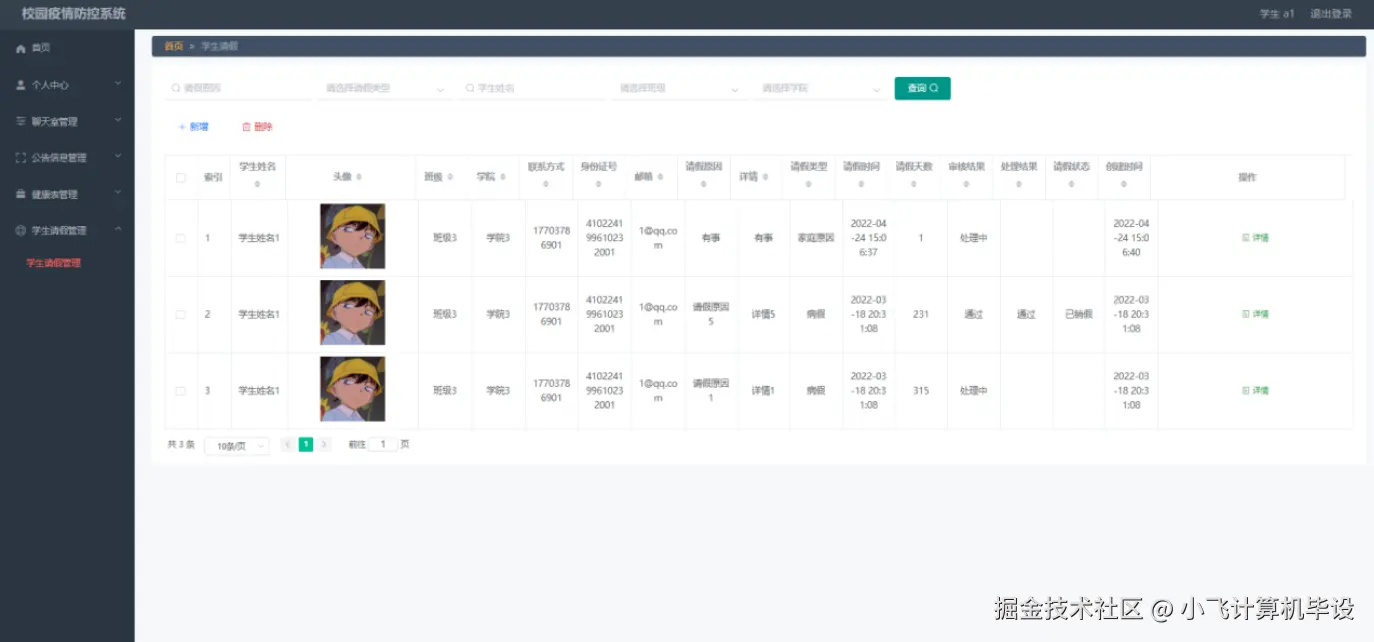The image size is (1374, 642).
Task: Click the globe icon beside 学生请假管理
Action: pyautogui.click(x=21, y=230)
